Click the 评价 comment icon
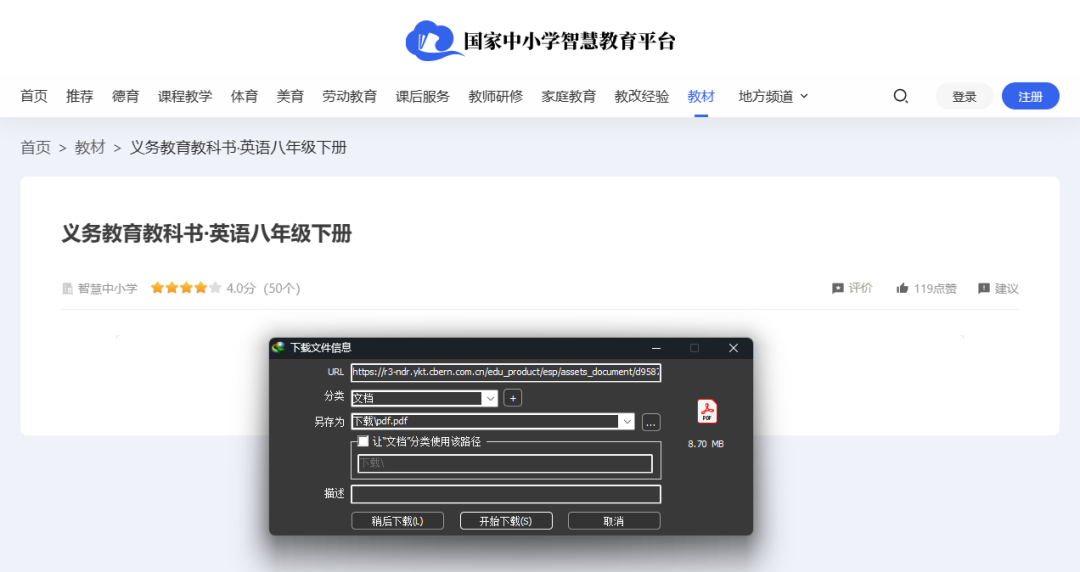 [838, 289]
